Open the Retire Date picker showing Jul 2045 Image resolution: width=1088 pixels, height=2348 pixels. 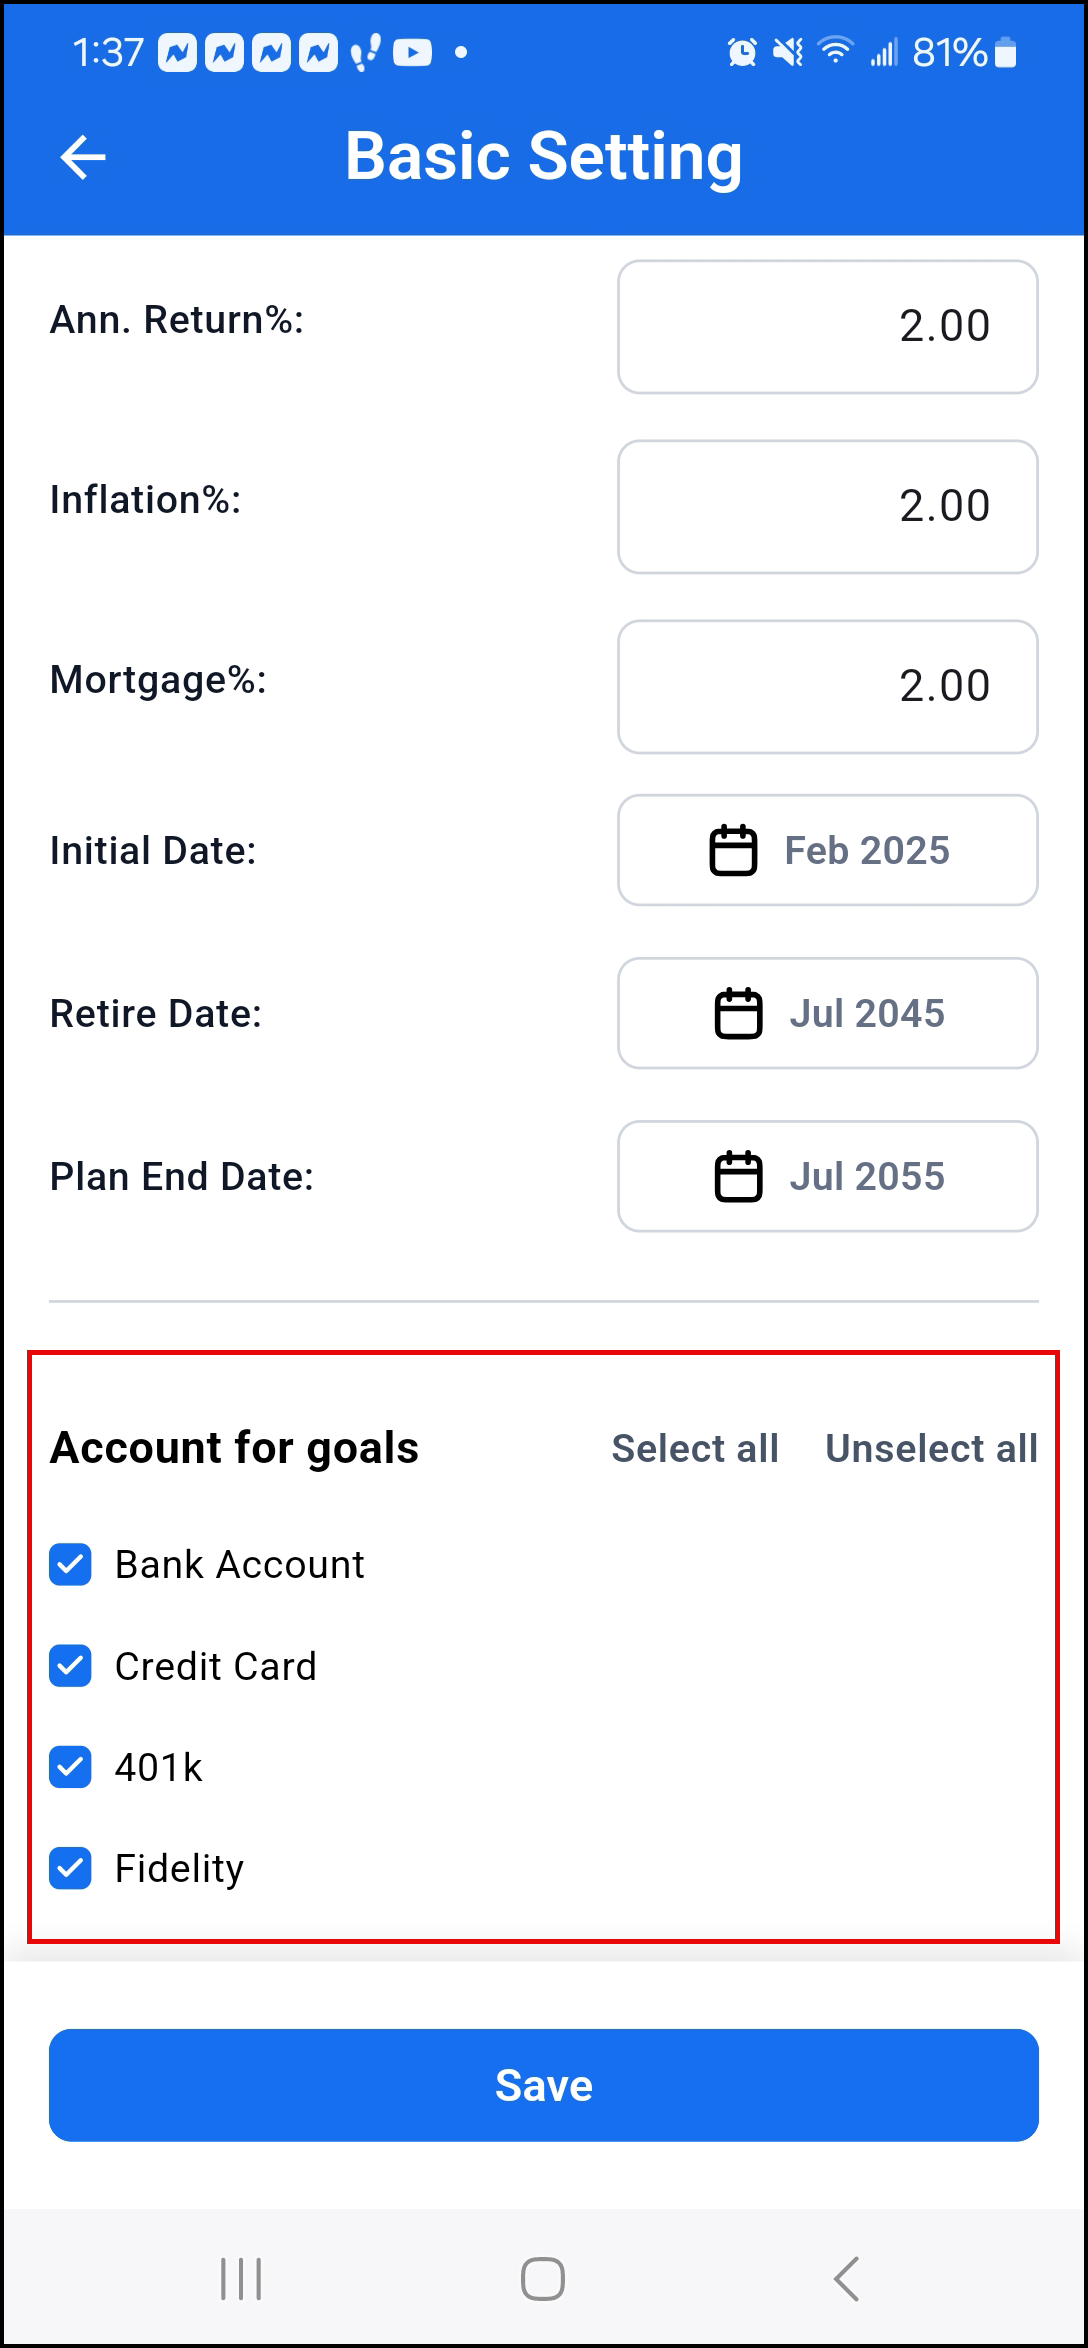click(x=828, y=1014)
